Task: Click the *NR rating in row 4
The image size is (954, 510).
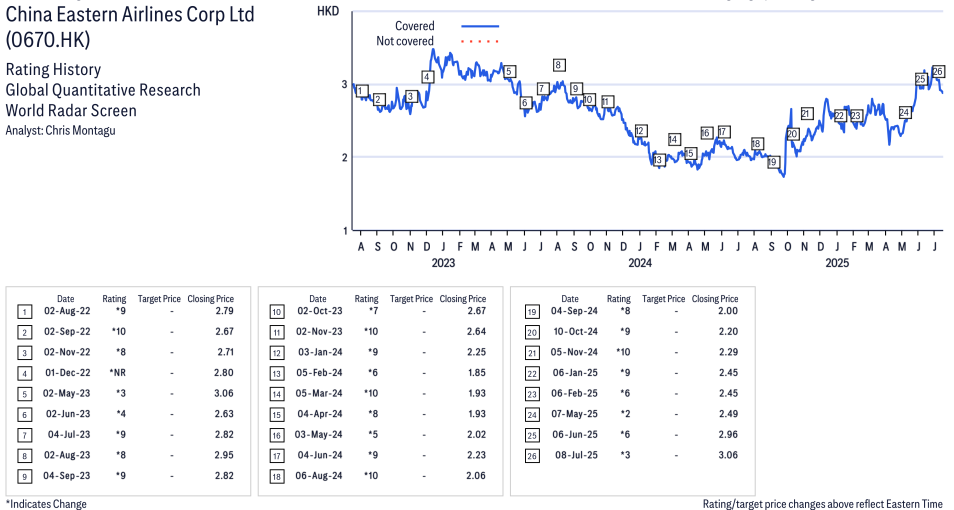Action: point(117,372)
